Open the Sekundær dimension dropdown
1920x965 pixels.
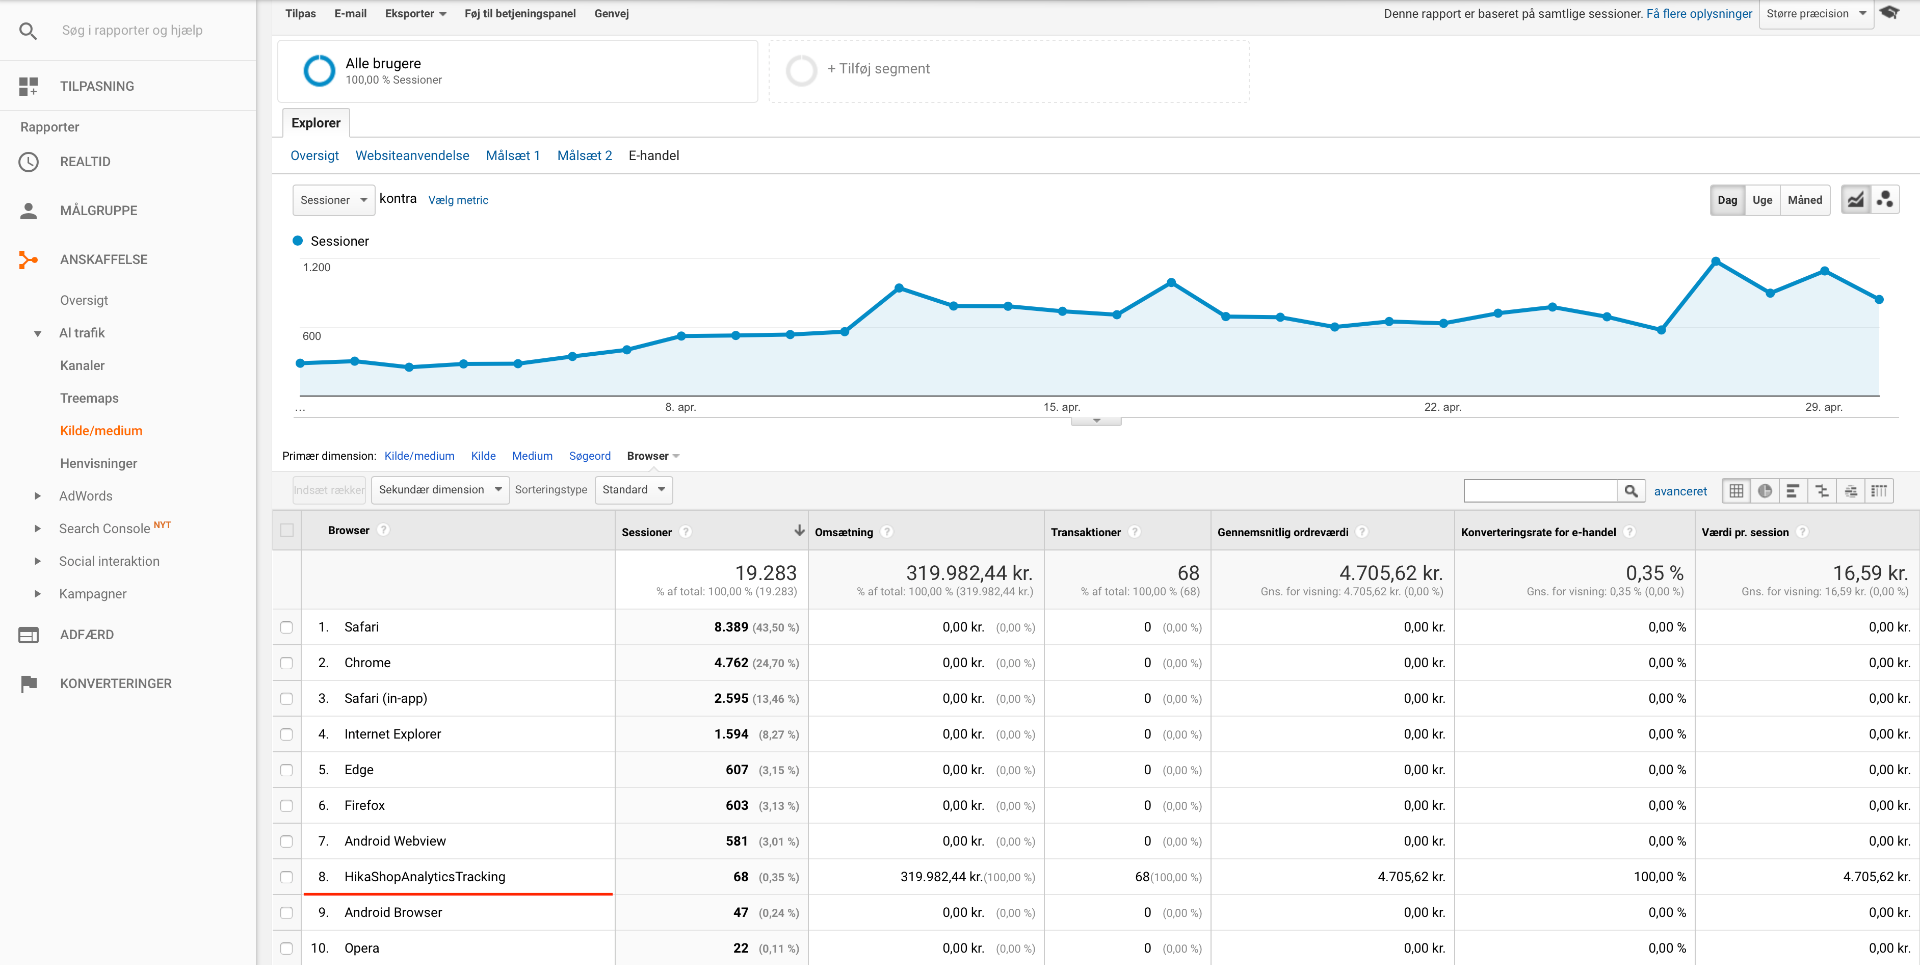pos(440,490)
